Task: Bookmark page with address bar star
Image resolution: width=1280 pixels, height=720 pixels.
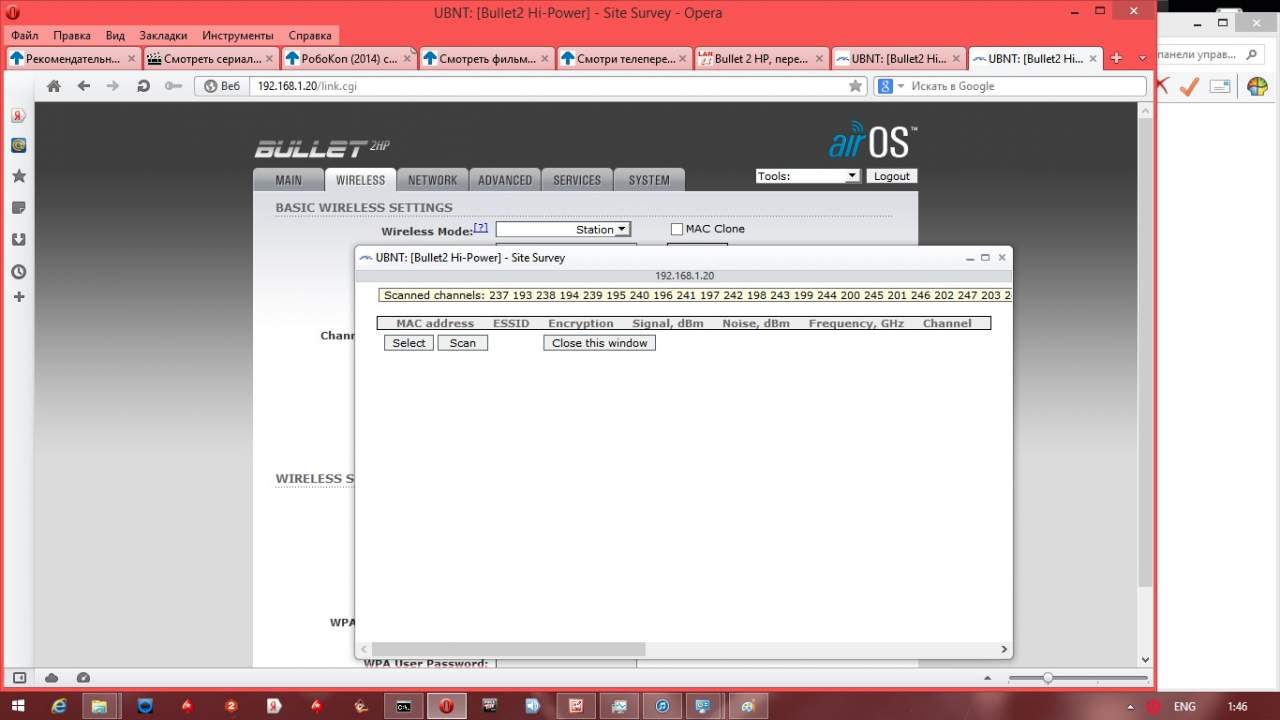Action: point(855,86)
